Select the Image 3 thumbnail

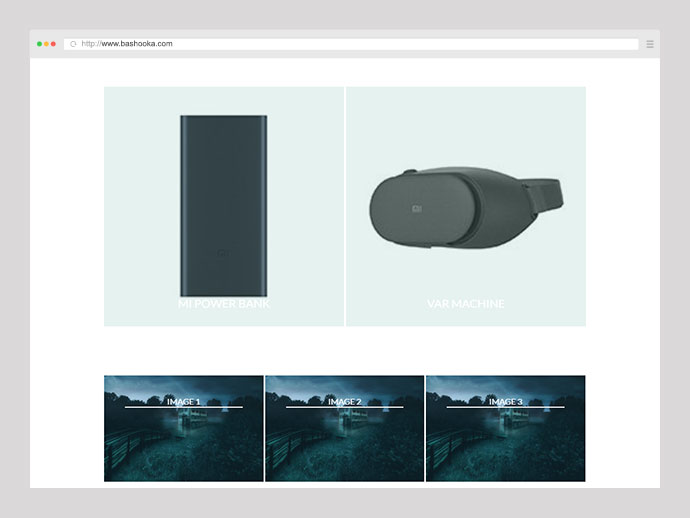(x=506, y=428)
